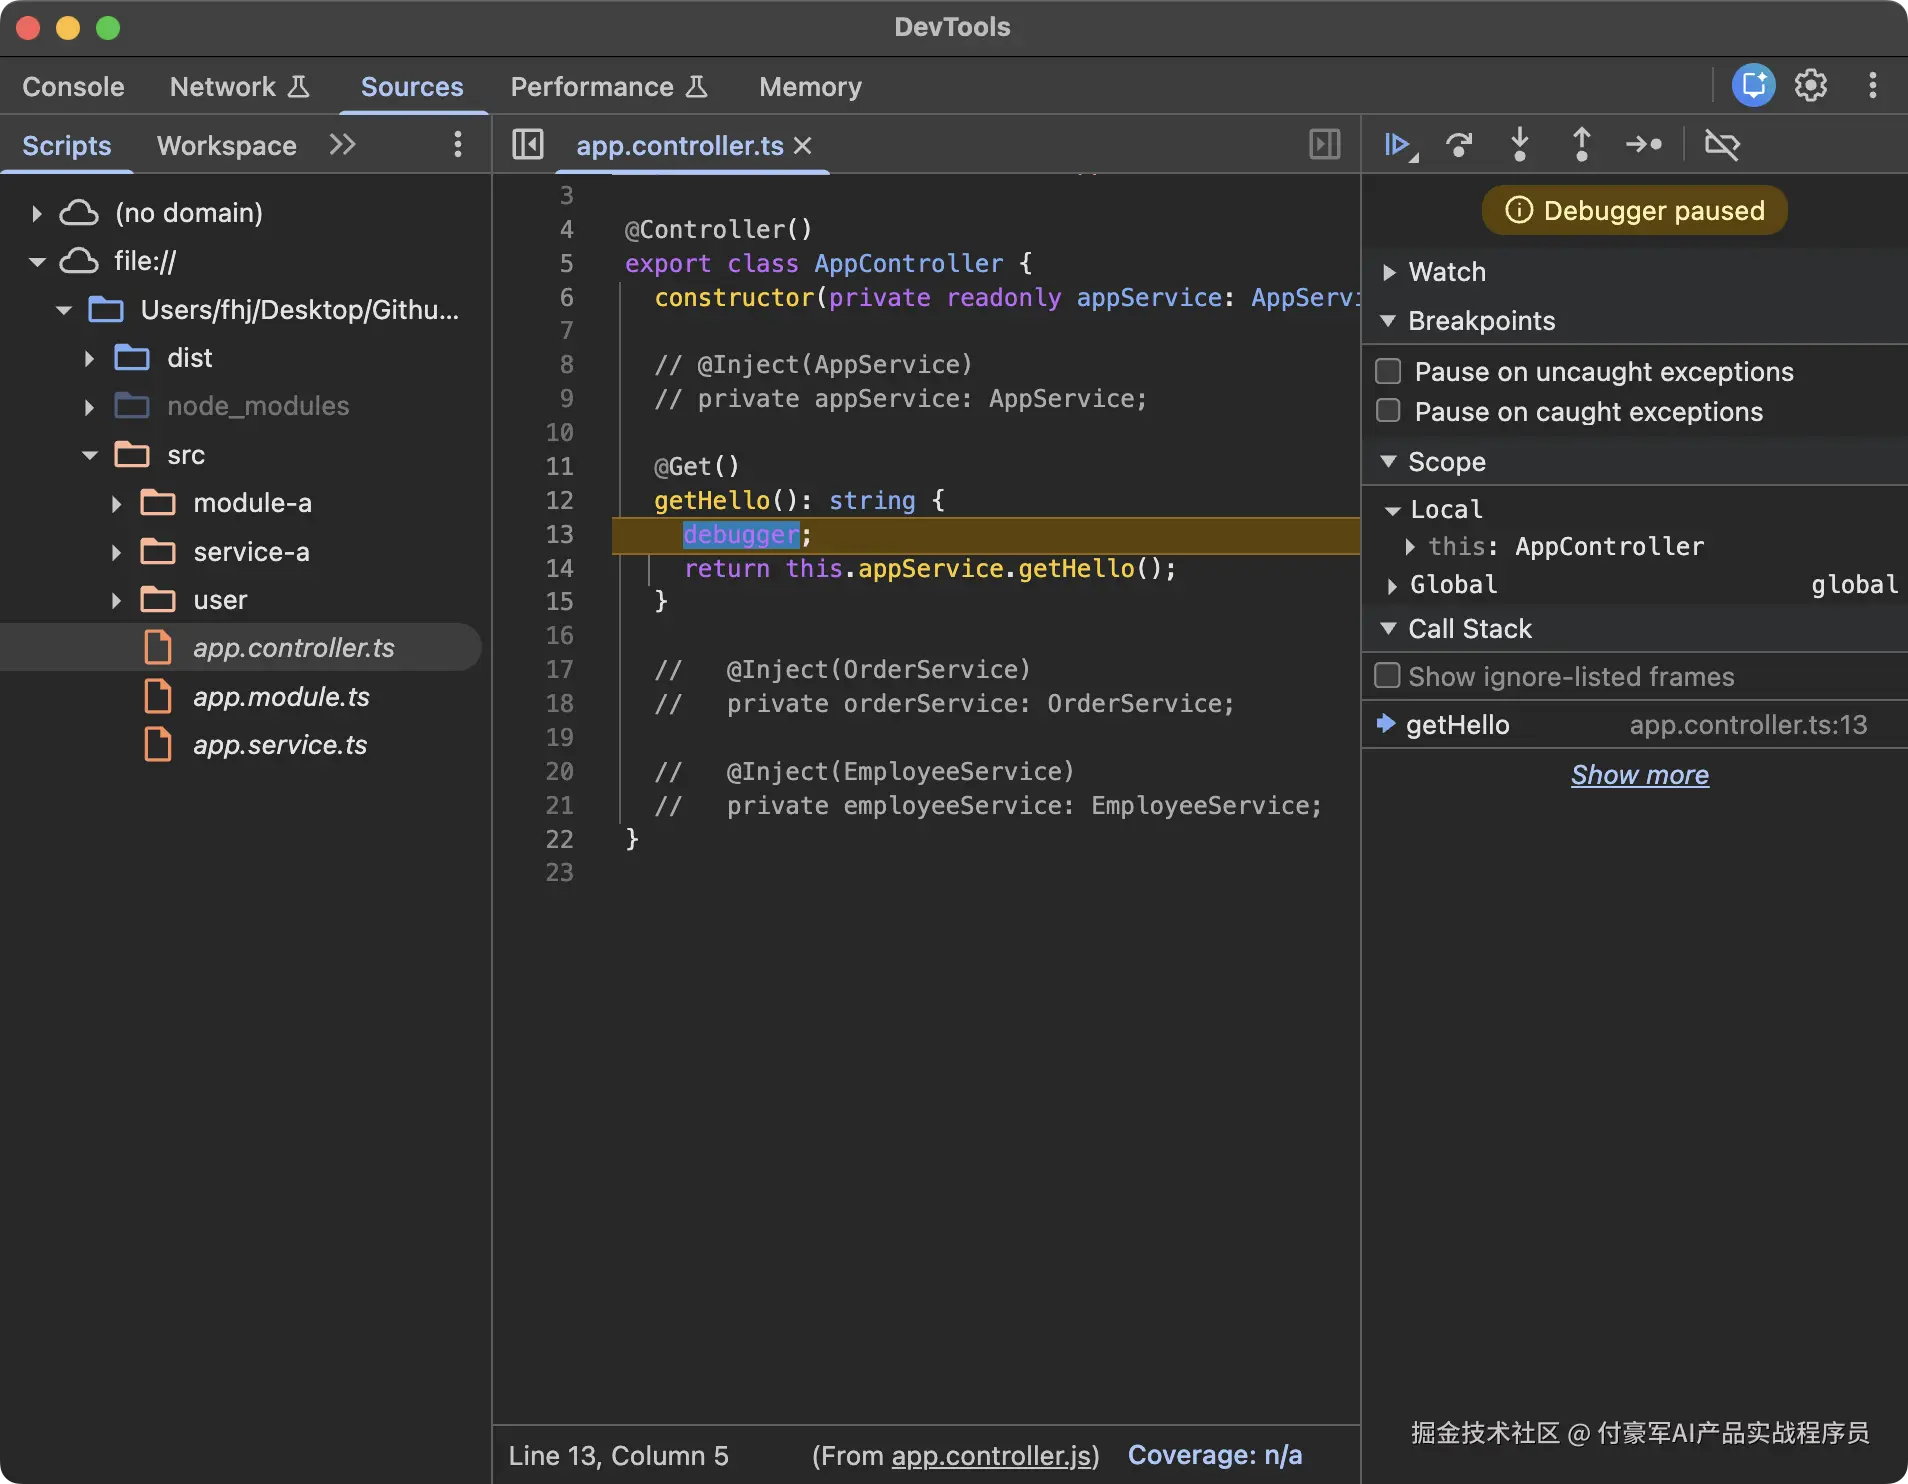Click the app.service.ts file icon
The width and height of the screenshot is (1908, 1484).
click(x=158, y=745)
